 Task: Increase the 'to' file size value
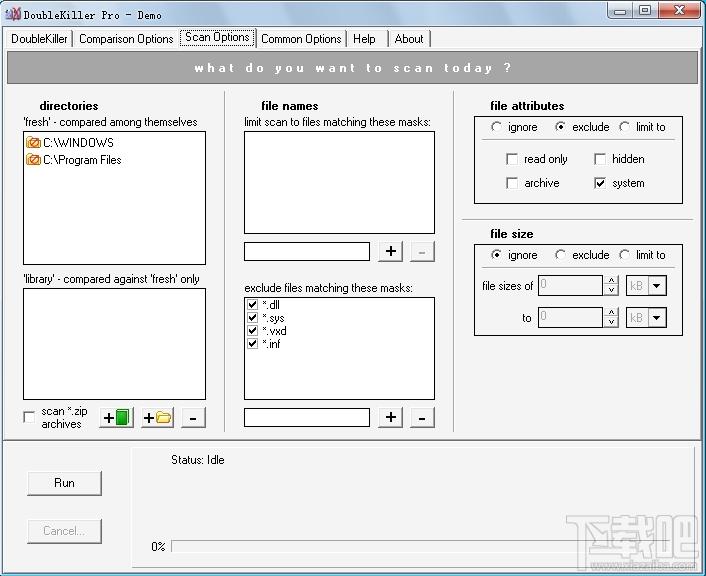click(x=611, y=313)
